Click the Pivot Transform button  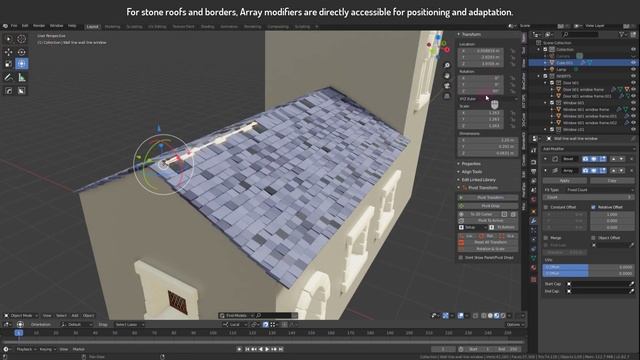tap(488, 198)
